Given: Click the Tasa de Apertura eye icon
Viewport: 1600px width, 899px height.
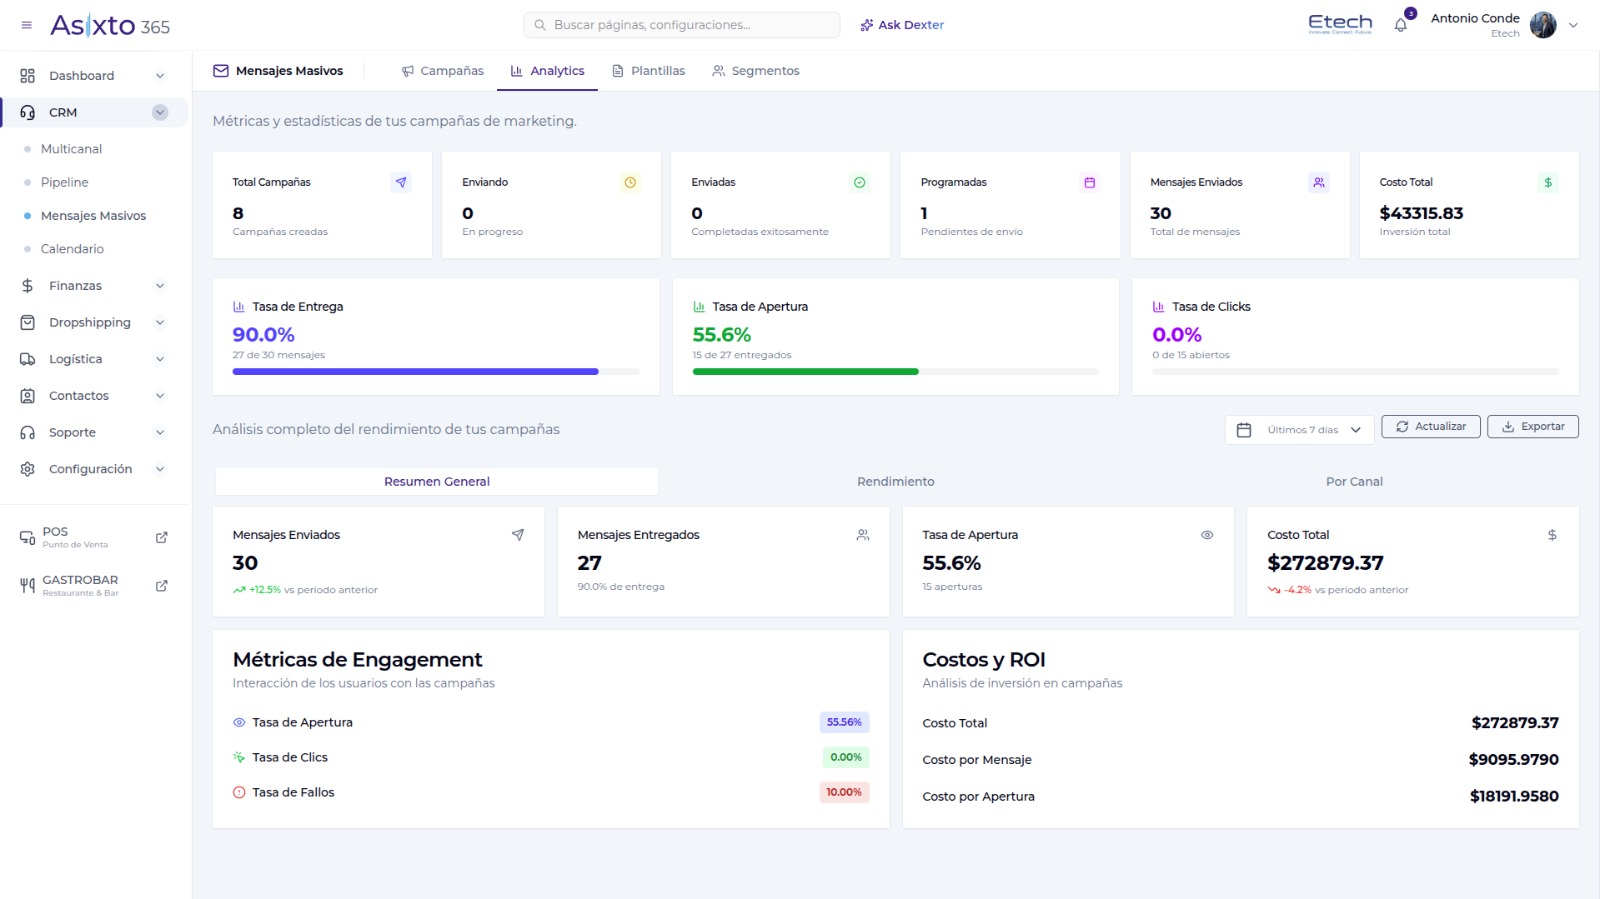Looking at the screenshot, I should (1207, 535).
